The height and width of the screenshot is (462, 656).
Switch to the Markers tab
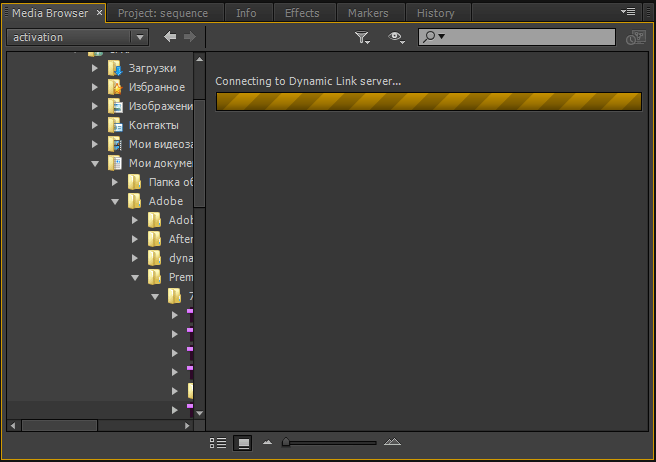368,13
